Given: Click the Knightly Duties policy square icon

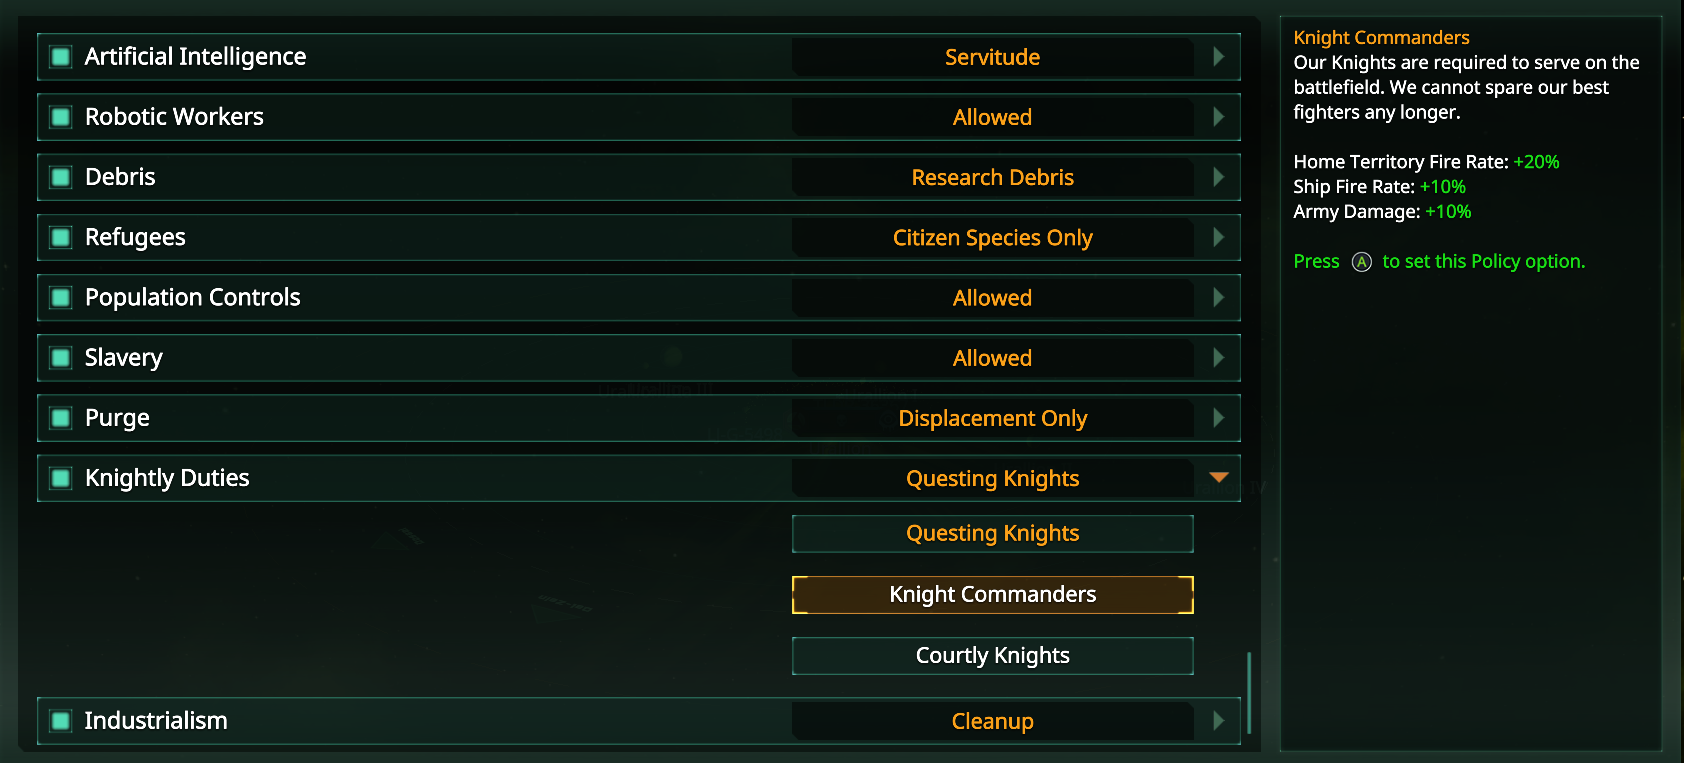Looking at the screenshot, I should (x=61, y=478).
